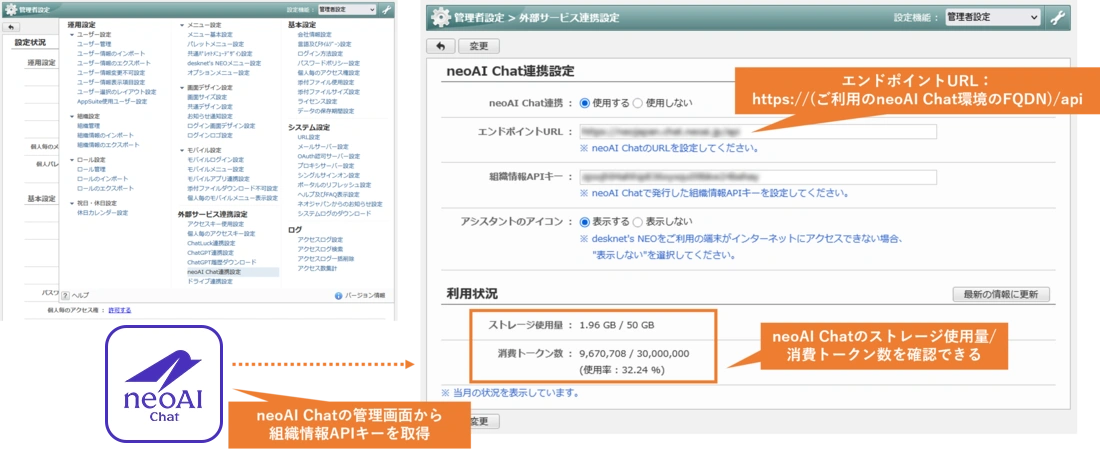The height and width of the screenshot is (452, 1100).
Task: Collapse the 組織設定 group
Action: click(x=72, y=117)
